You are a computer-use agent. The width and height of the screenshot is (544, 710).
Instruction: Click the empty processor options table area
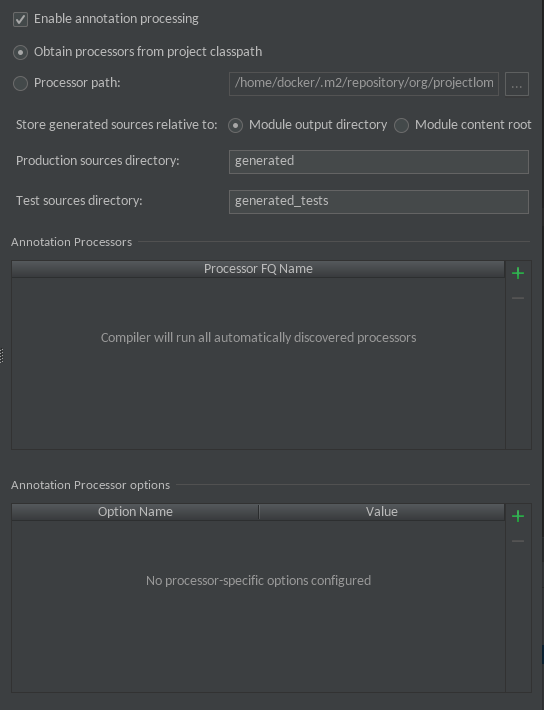258,606
